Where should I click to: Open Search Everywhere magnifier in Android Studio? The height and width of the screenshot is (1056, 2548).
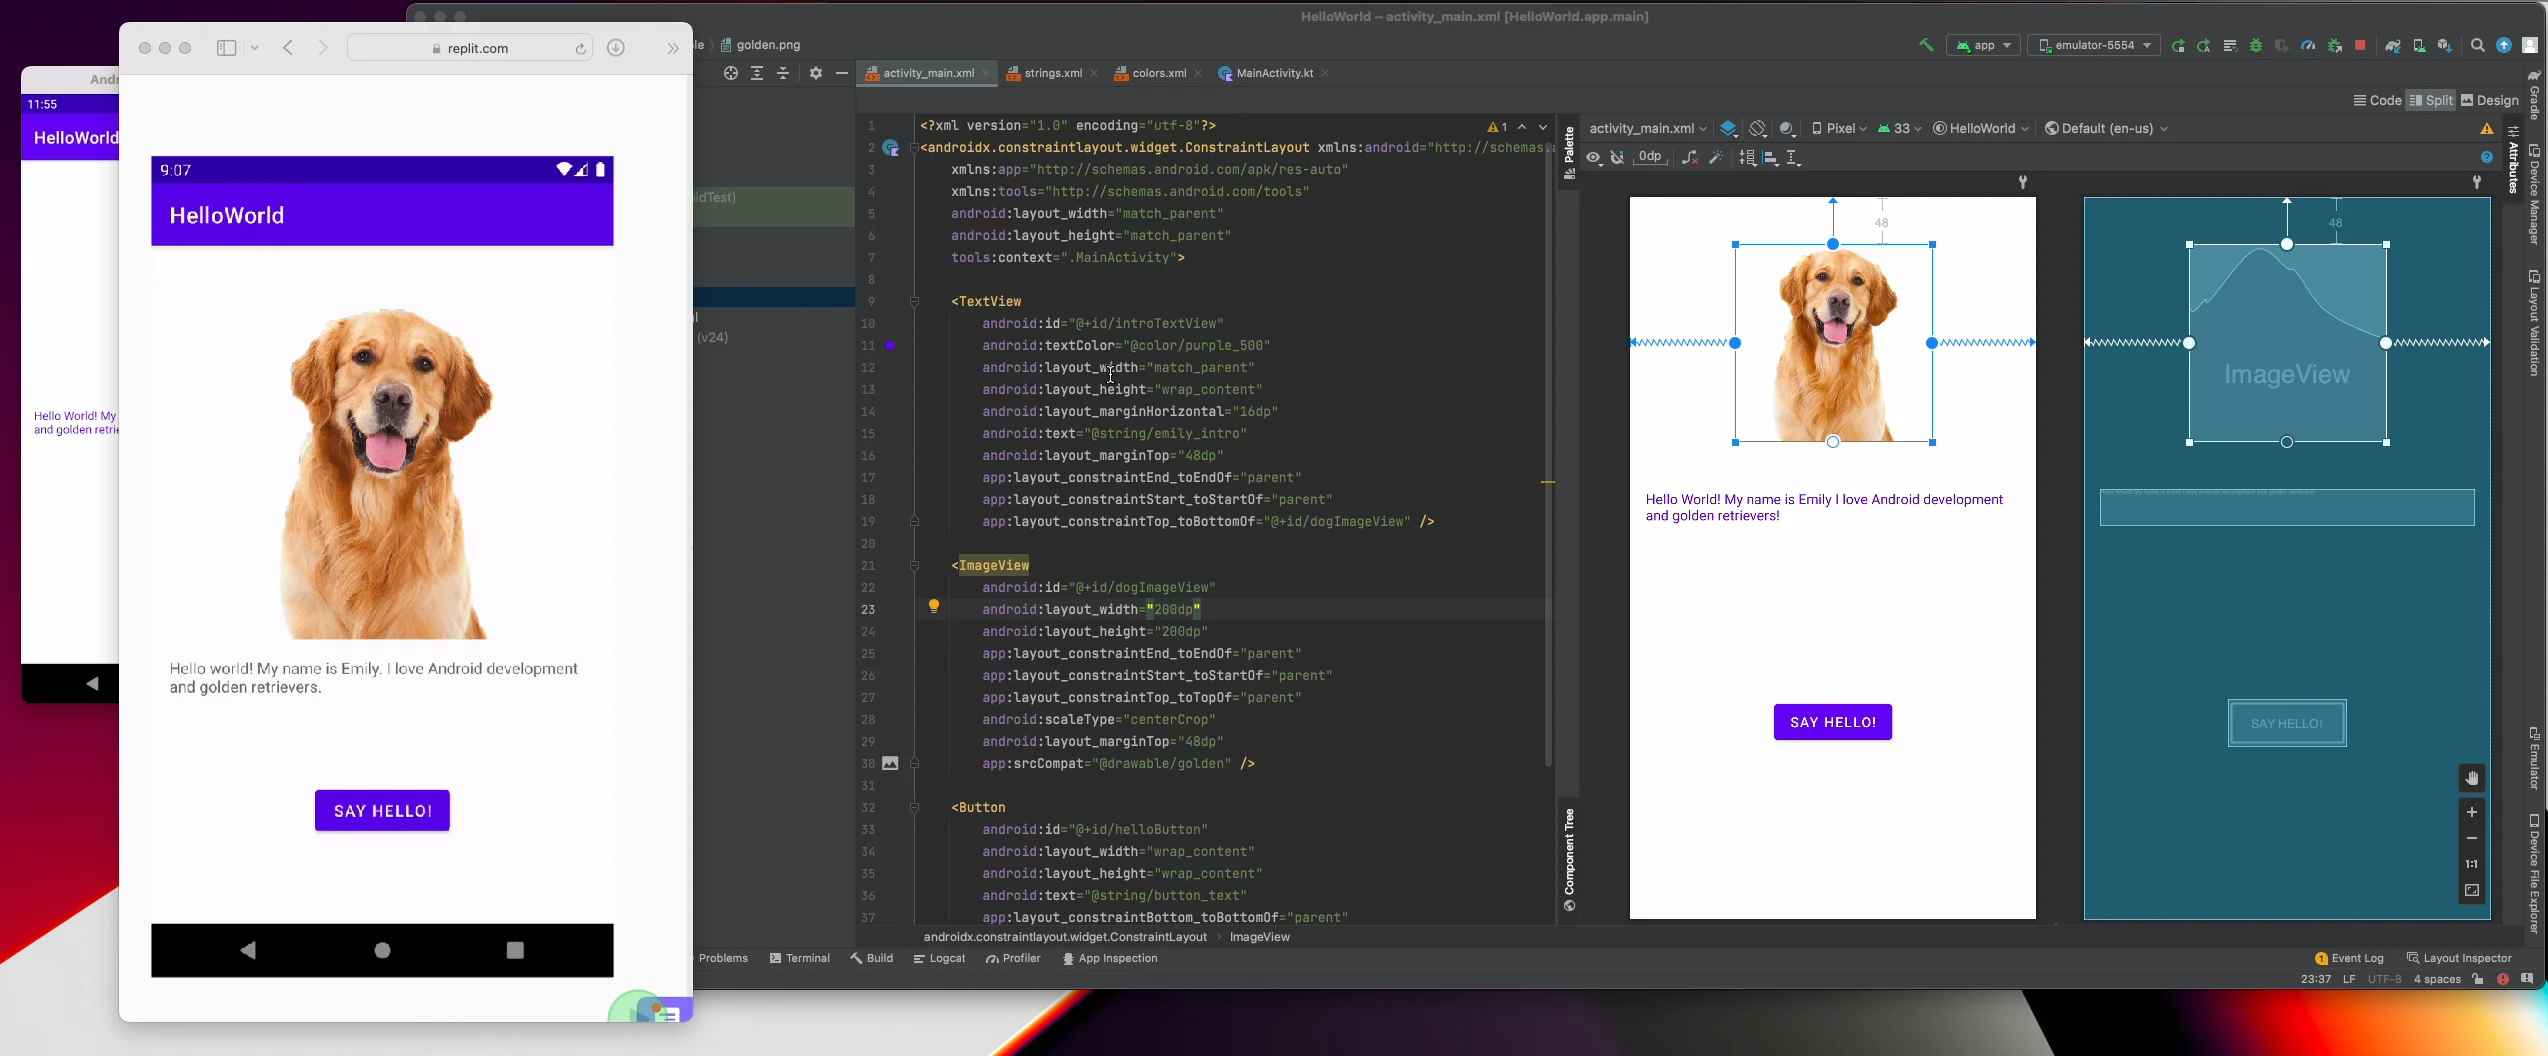(2477, 45)
